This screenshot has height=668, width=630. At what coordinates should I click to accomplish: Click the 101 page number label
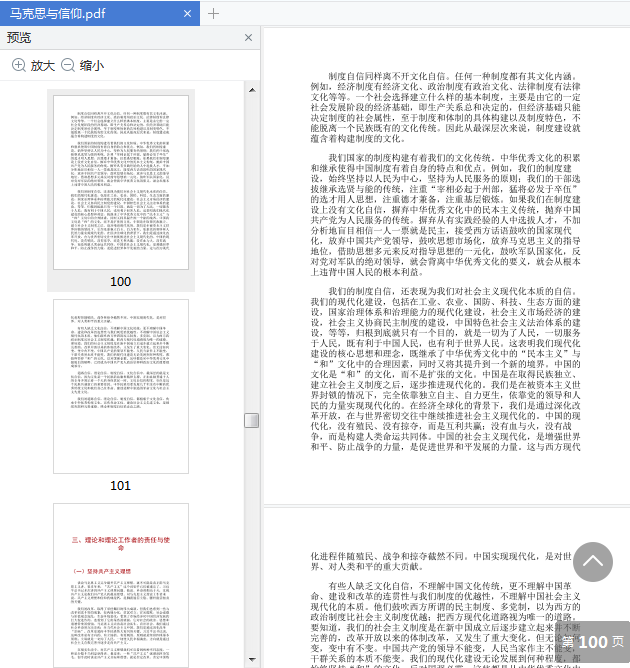[x=121, y=486]
